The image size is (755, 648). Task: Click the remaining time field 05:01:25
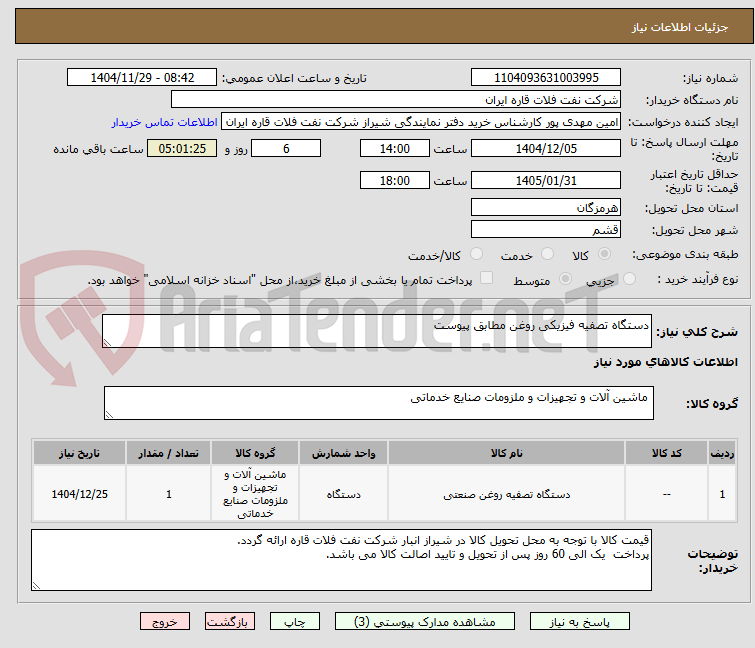[x=182, y=148]
